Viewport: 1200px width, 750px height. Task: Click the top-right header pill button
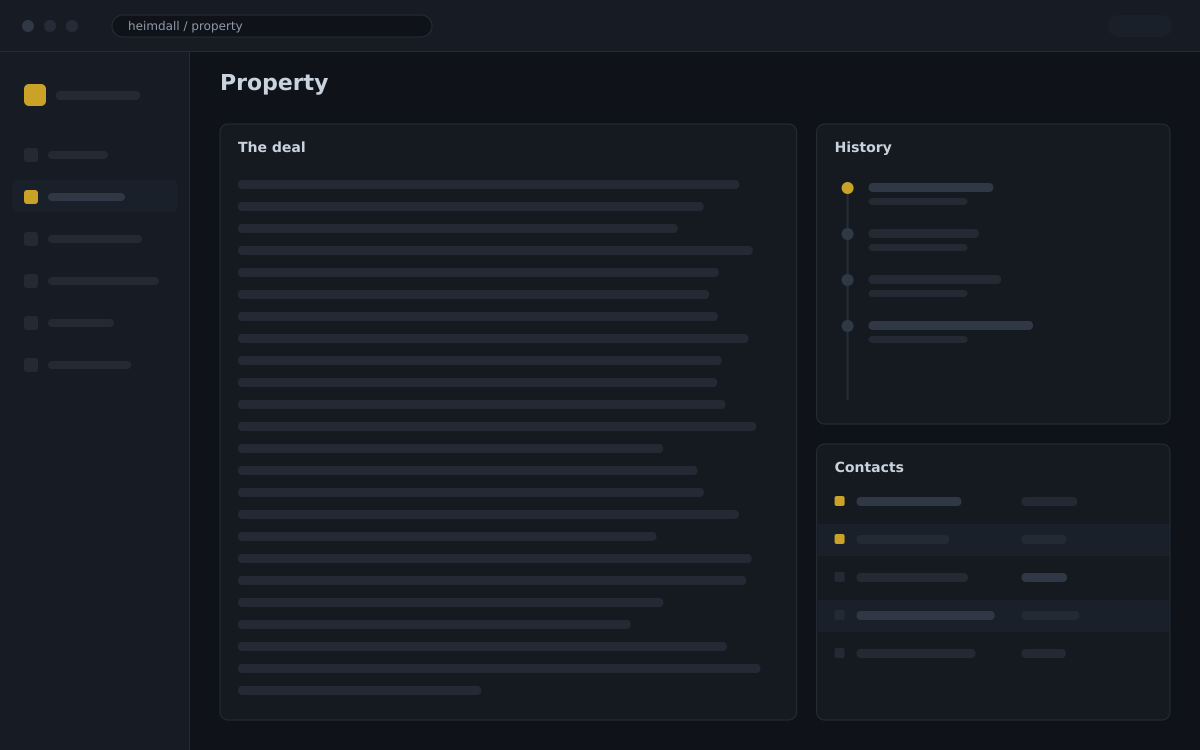click(x=1140, y=26)
